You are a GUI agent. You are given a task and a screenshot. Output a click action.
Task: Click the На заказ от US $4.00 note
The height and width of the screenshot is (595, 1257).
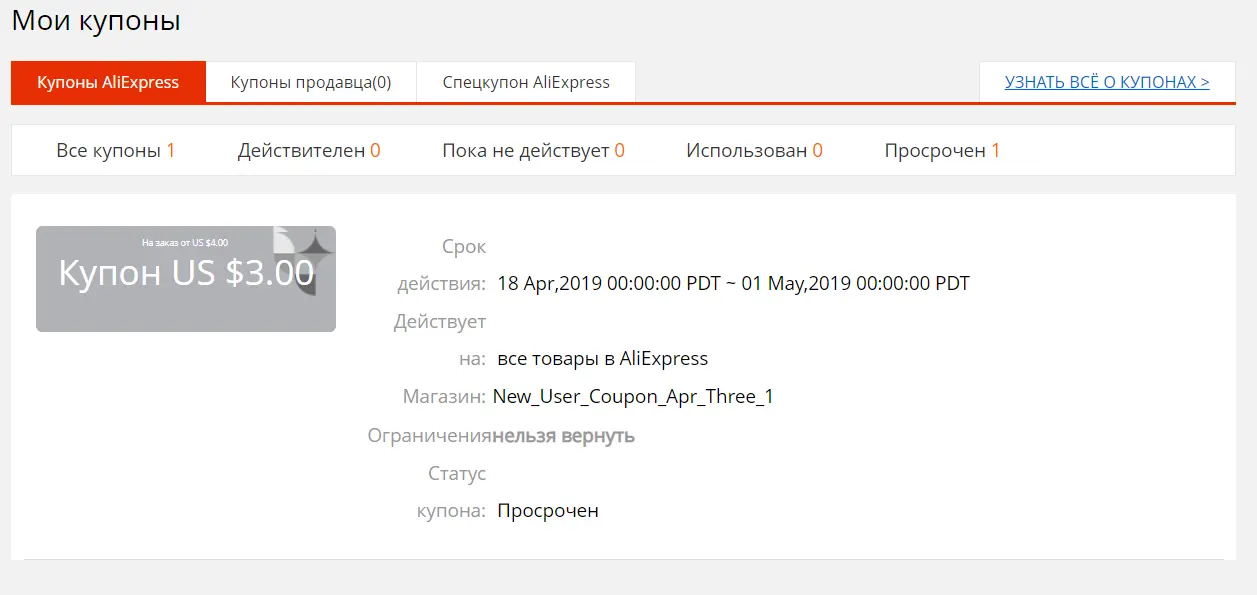point(185,242)
